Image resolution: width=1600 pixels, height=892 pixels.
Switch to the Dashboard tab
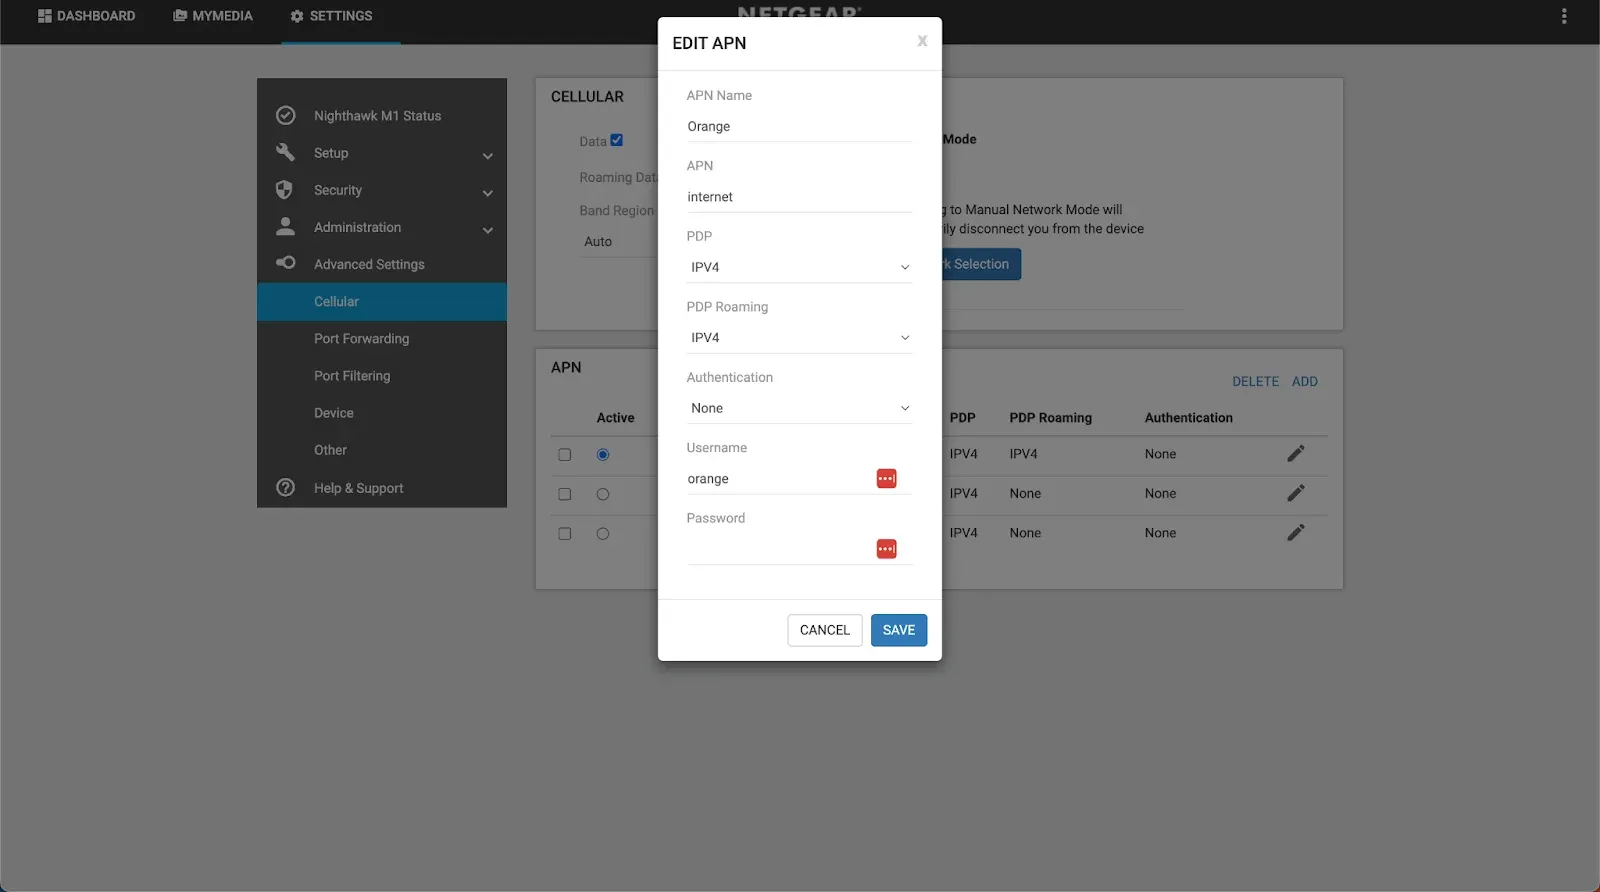click(x=86, y=16)
